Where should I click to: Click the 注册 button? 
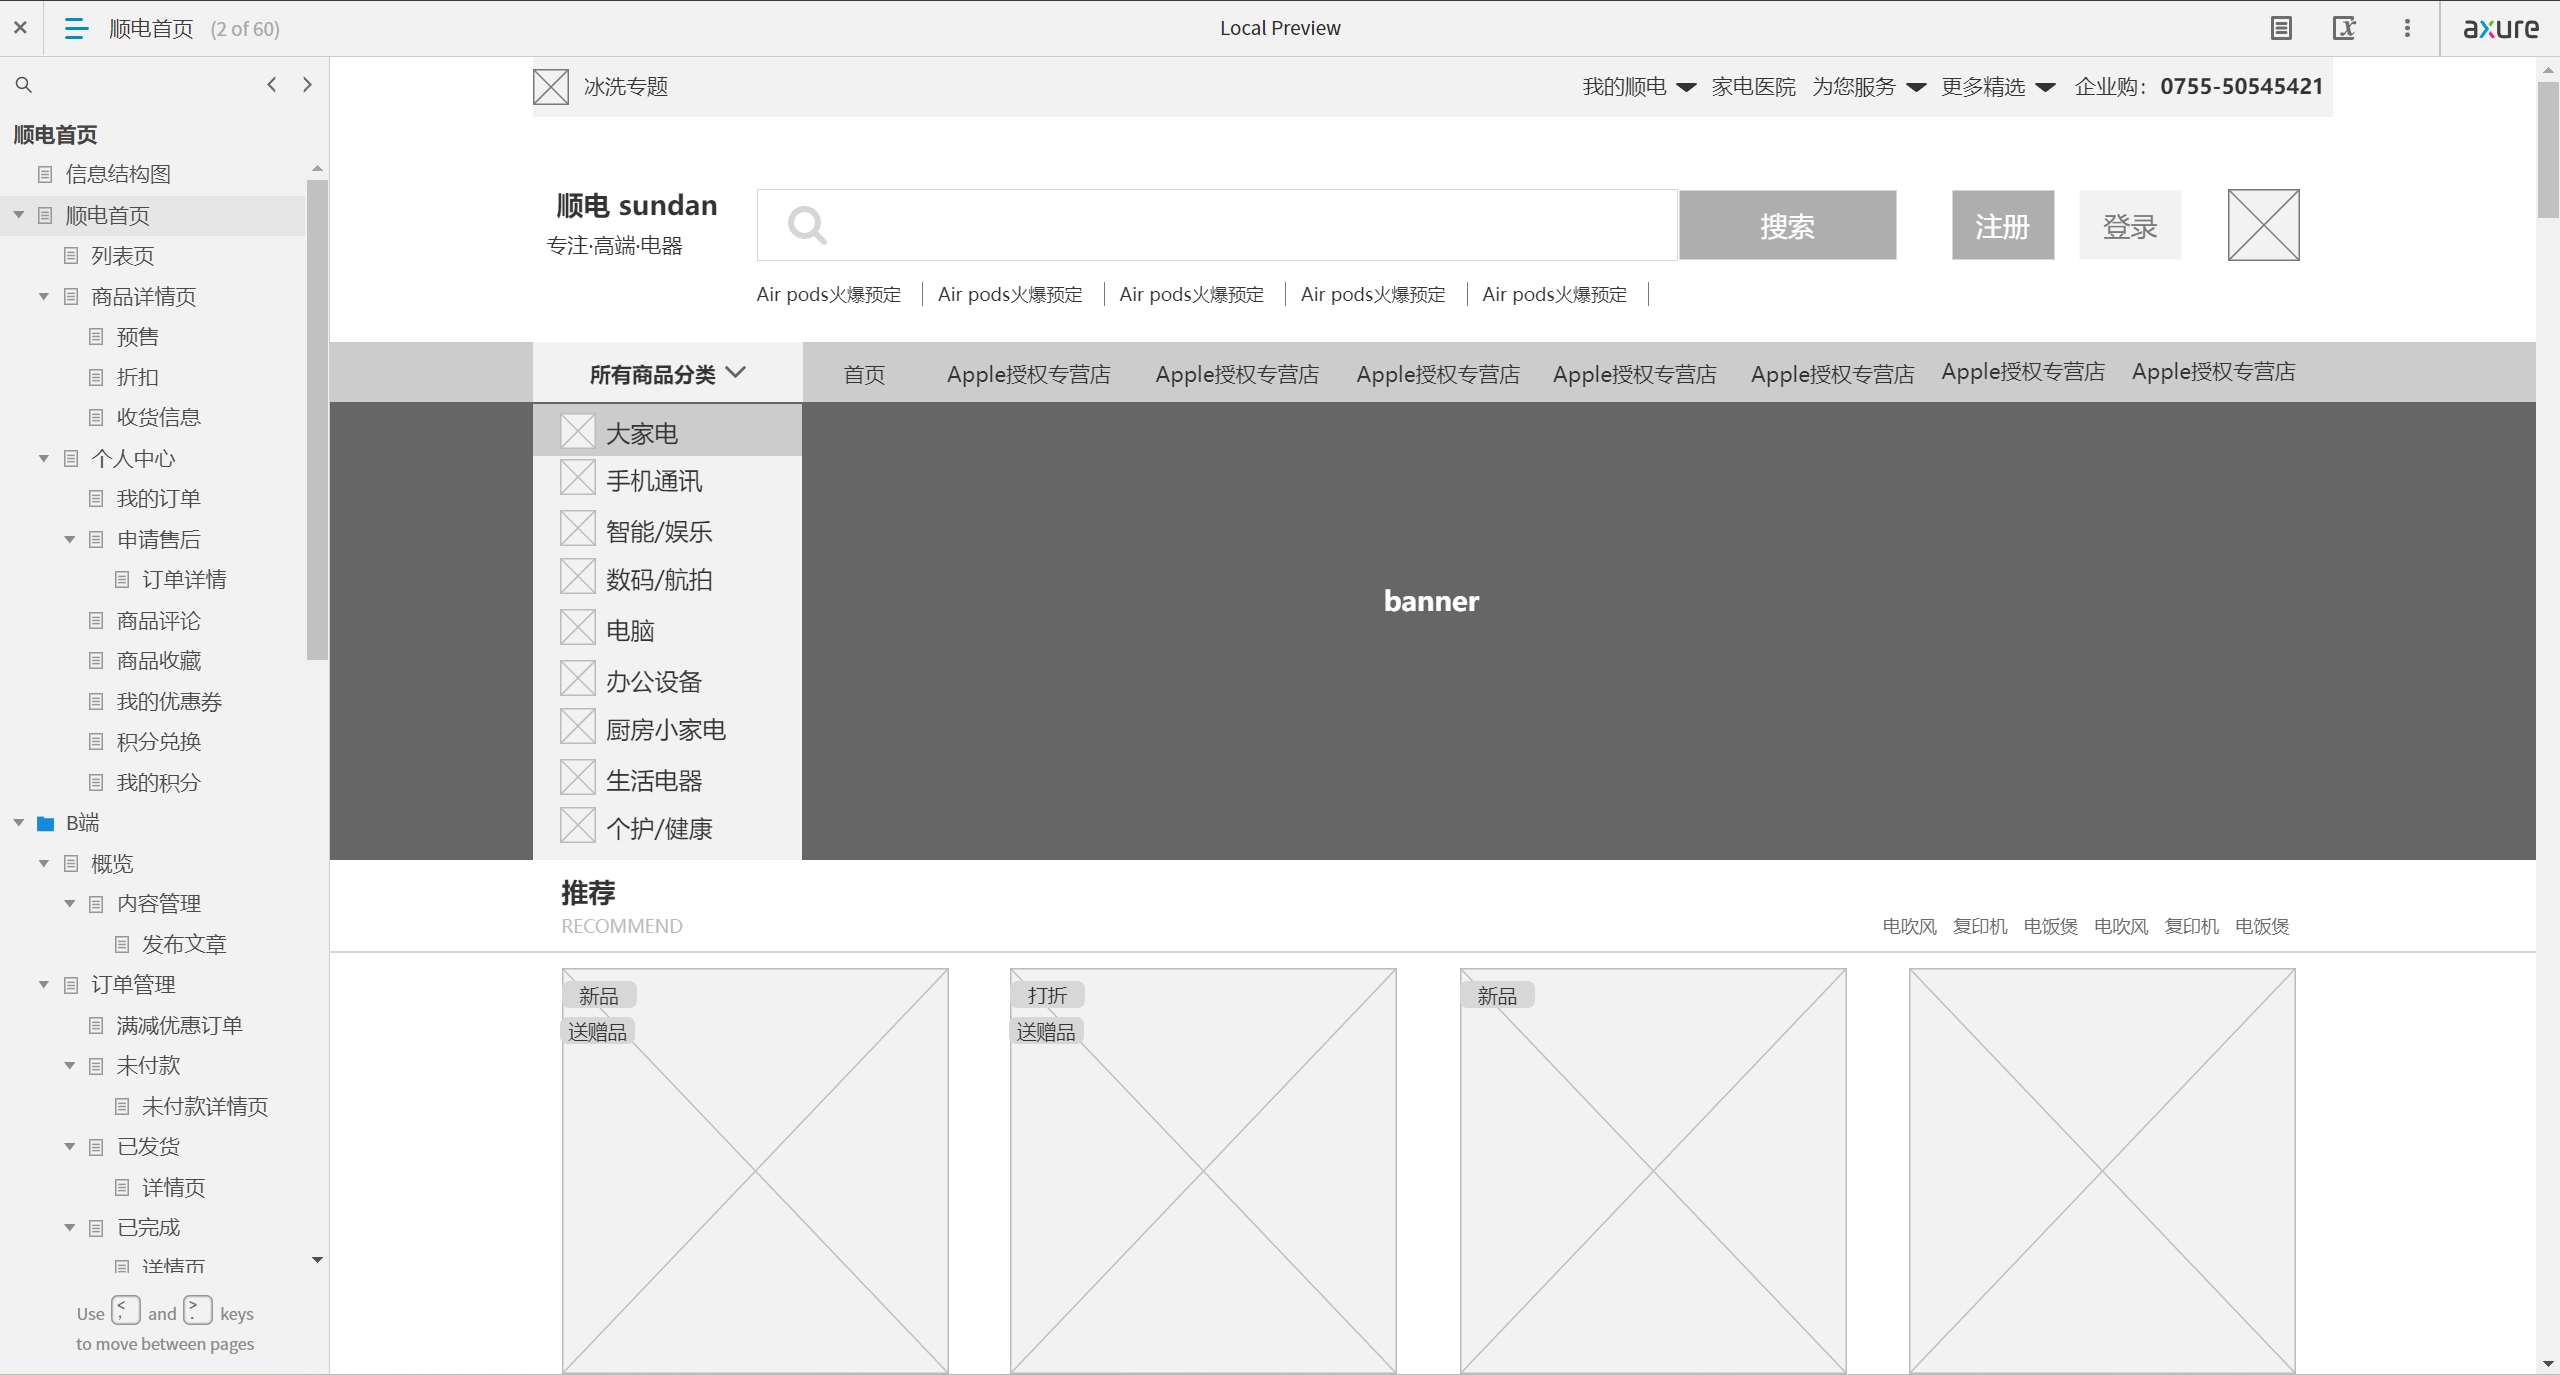click(2003, 226)
